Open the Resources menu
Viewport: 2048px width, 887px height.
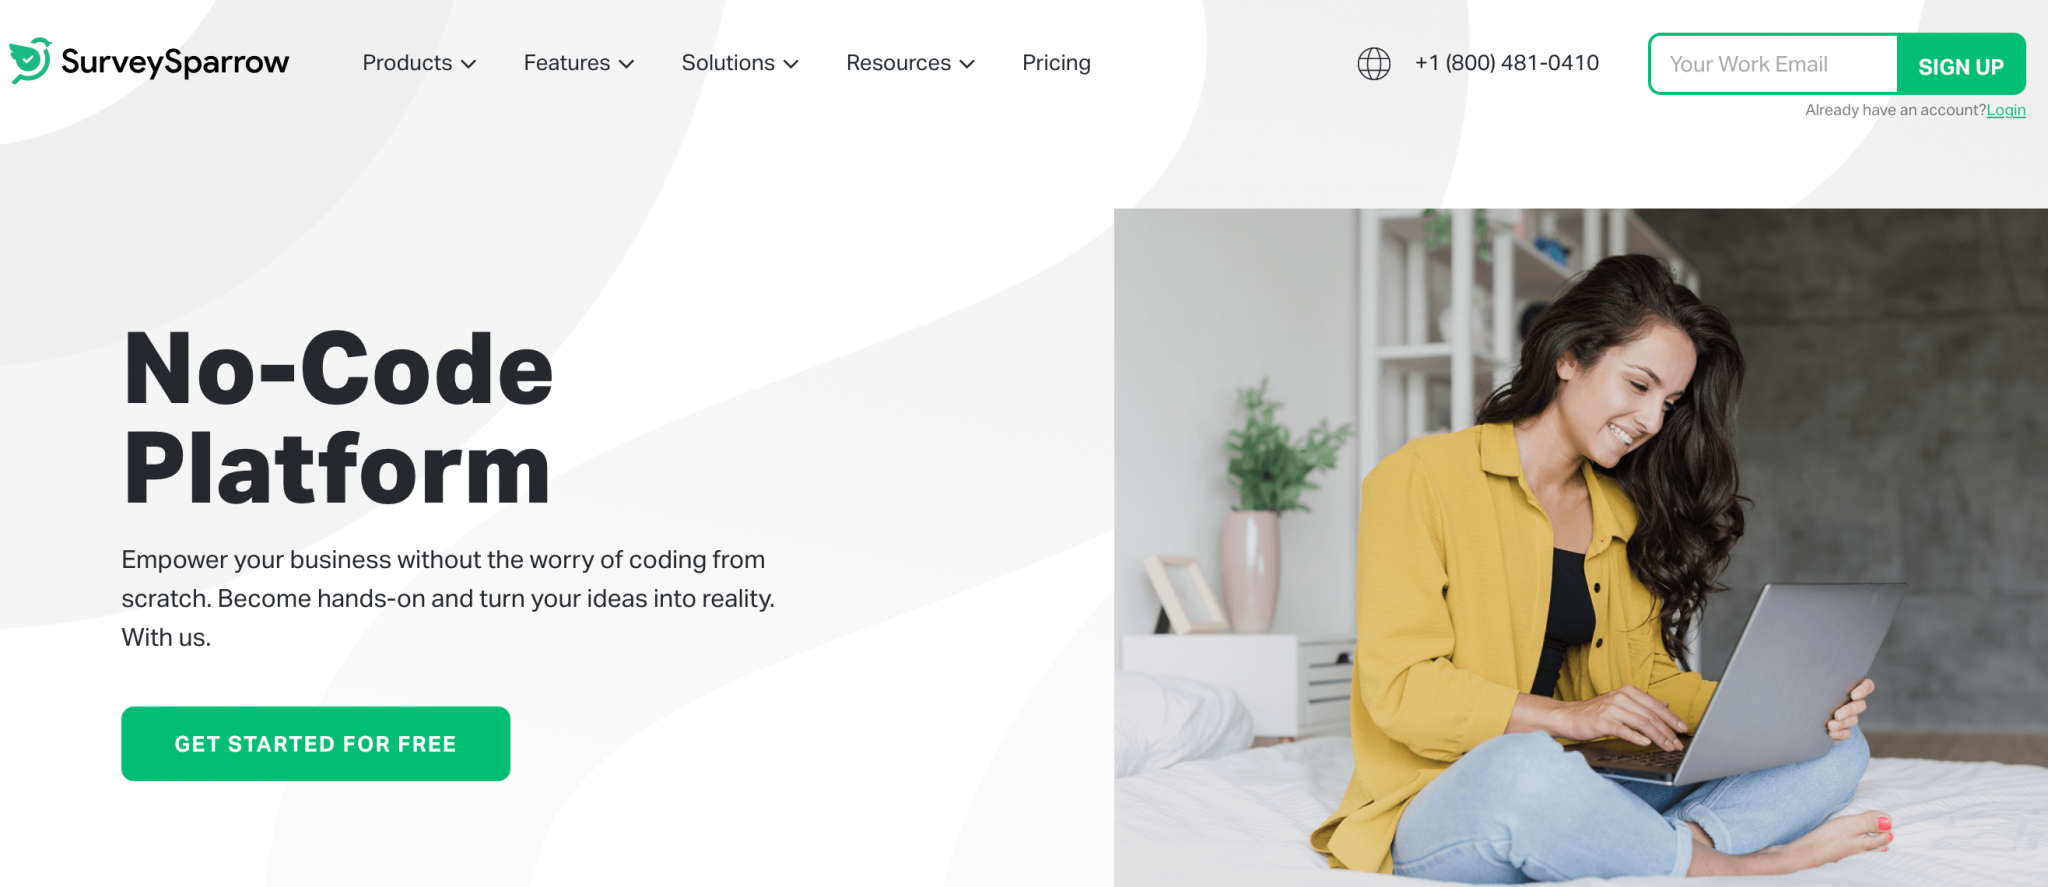pyautogui.click(x=910, y=63)
